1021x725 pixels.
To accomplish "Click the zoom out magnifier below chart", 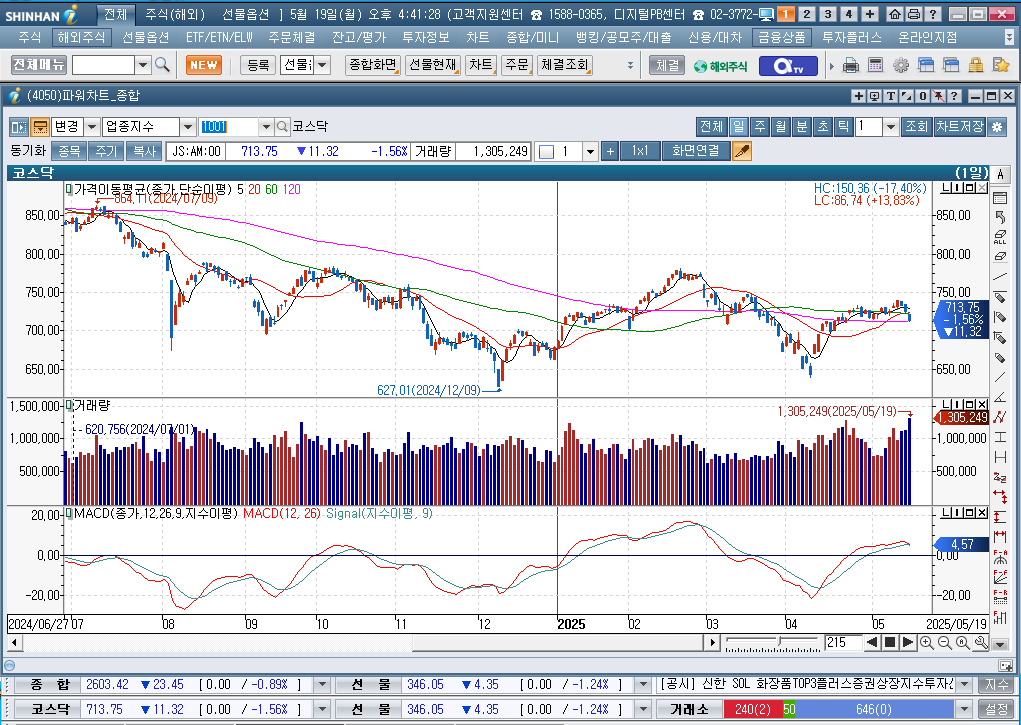I will (944, 643).
